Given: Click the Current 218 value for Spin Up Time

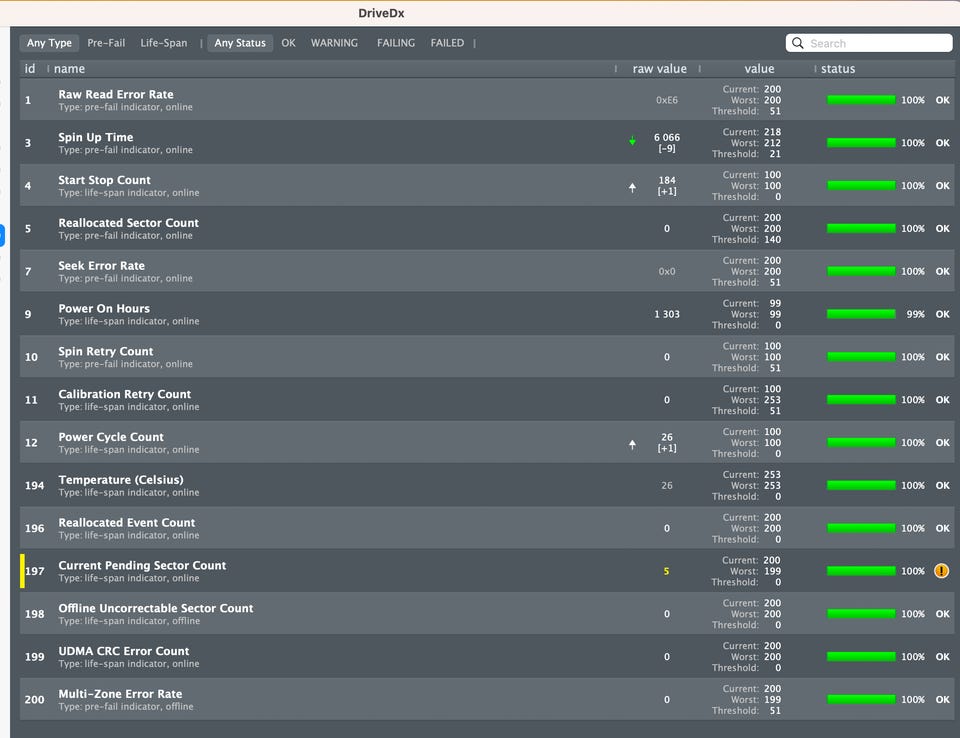Looking at the screenshot, I should click(x=772, y=132).
